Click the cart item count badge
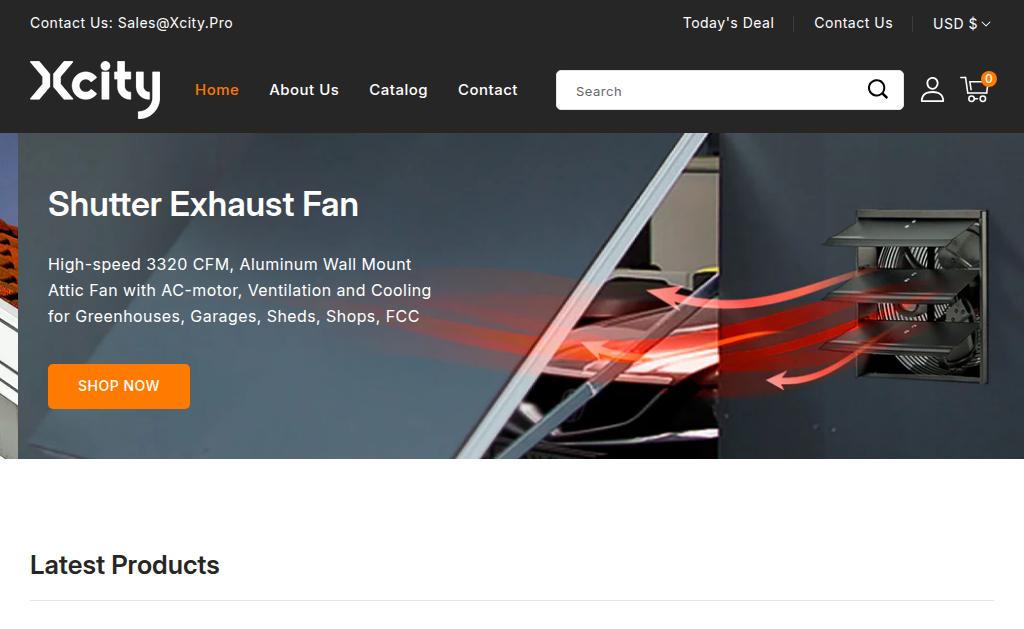The height and width of the screenshot is (629, 1024). [989, 78]
